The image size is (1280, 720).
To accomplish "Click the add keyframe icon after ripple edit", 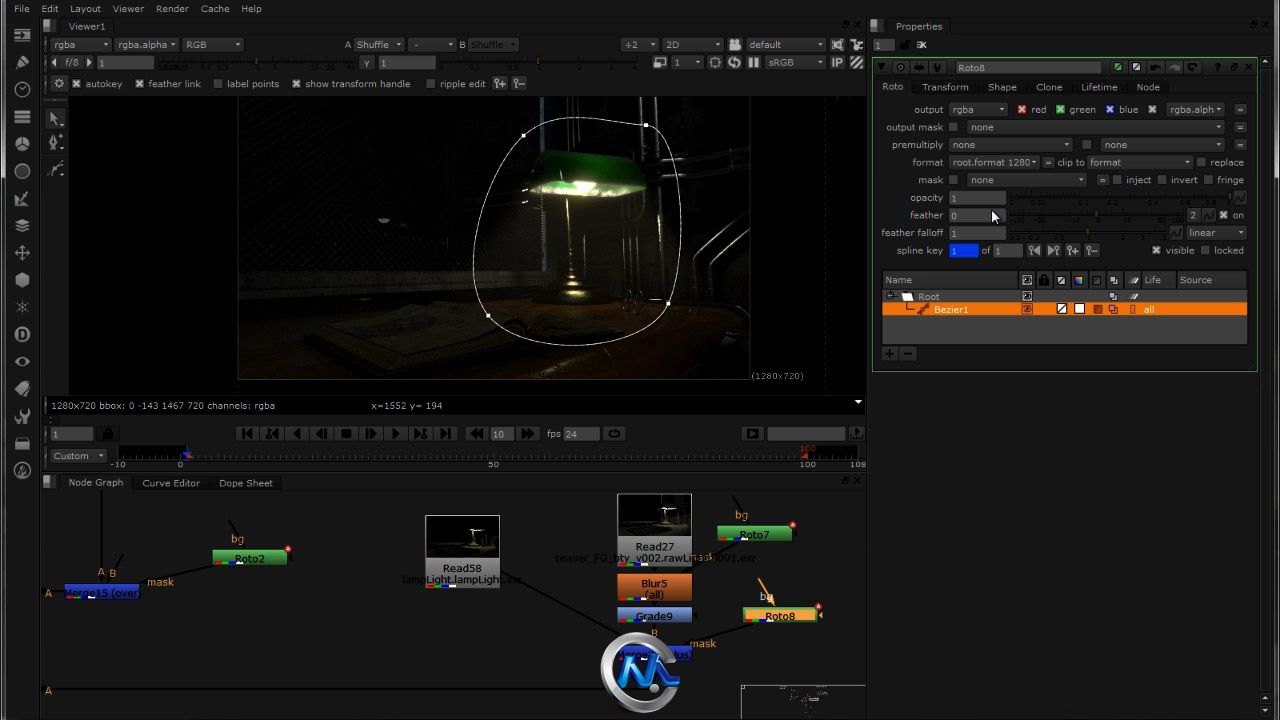I will 500,84.
